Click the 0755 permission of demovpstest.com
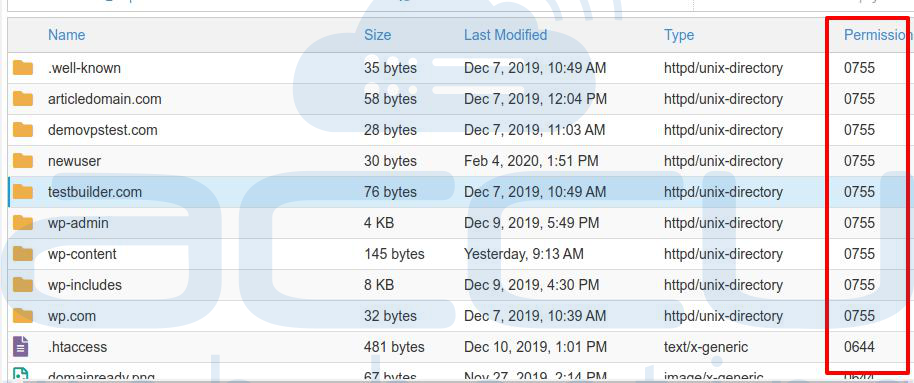 click(859, 130)
